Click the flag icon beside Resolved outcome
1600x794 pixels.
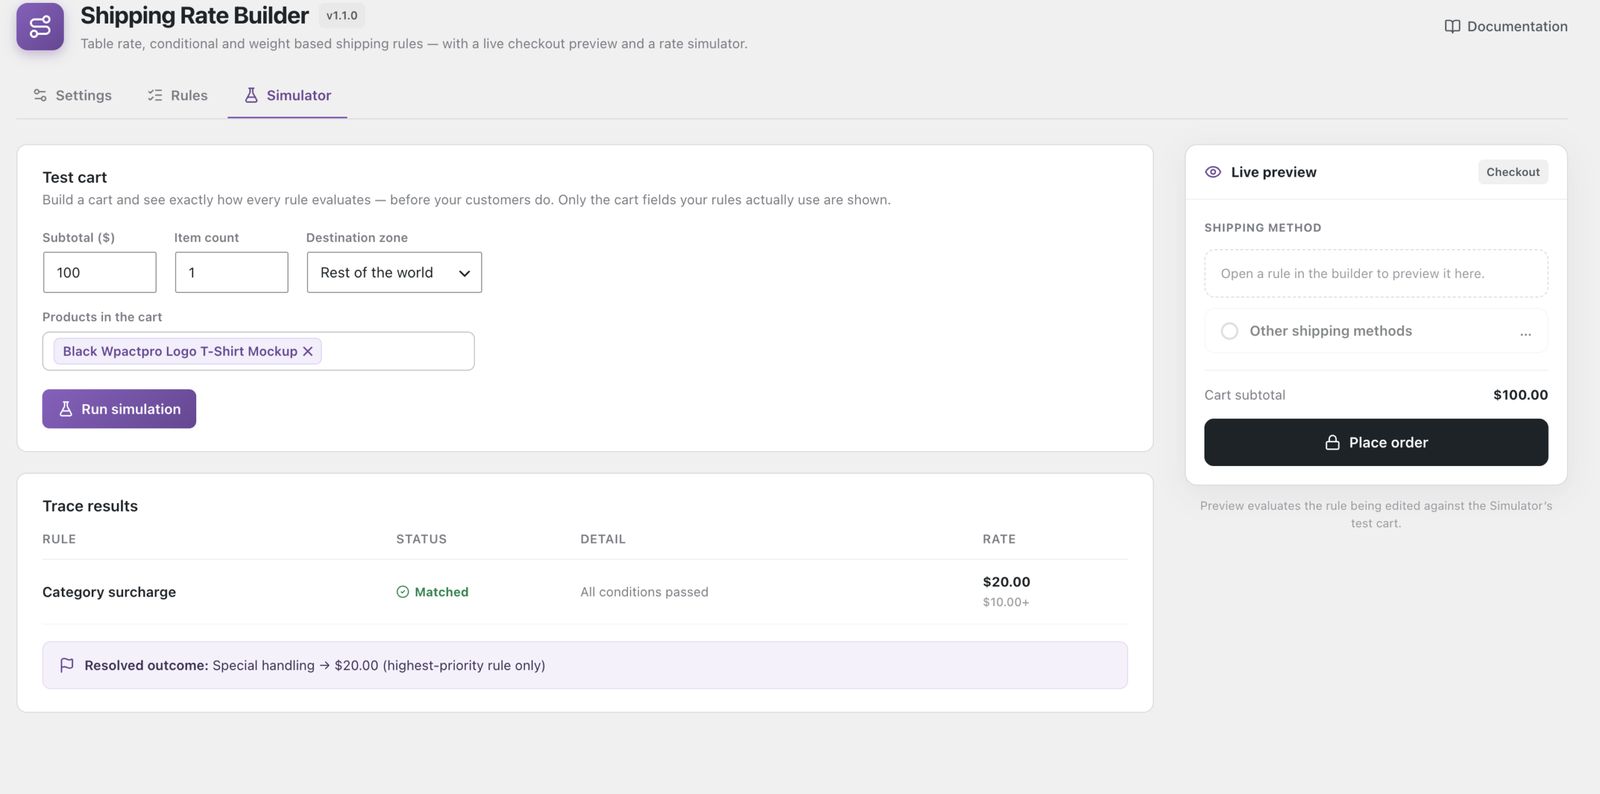click(x=67, y=665)
